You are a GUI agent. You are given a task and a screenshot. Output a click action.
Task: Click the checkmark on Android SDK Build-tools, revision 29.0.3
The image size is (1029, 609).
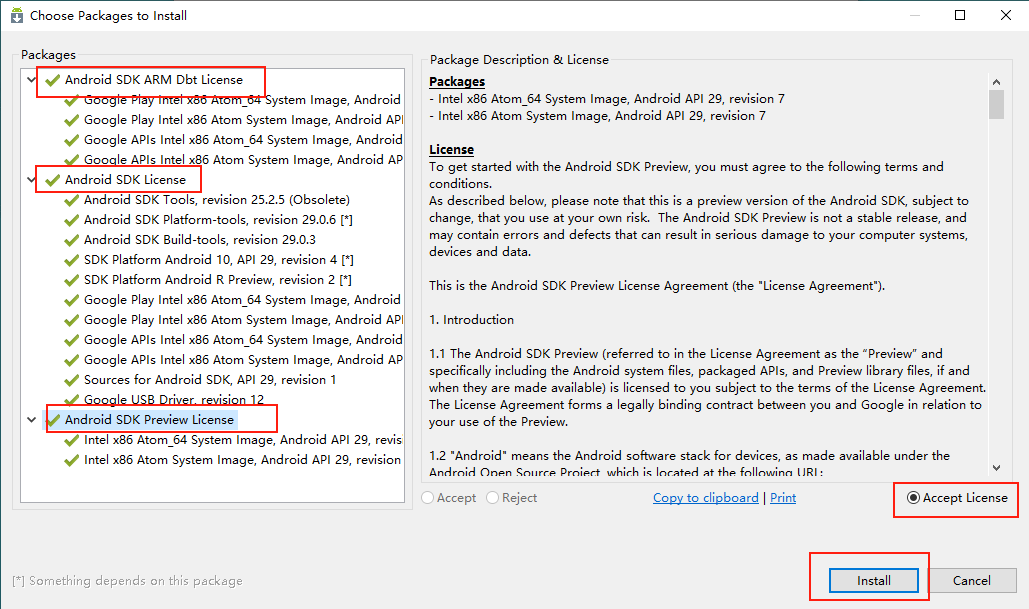click(72, 240)
